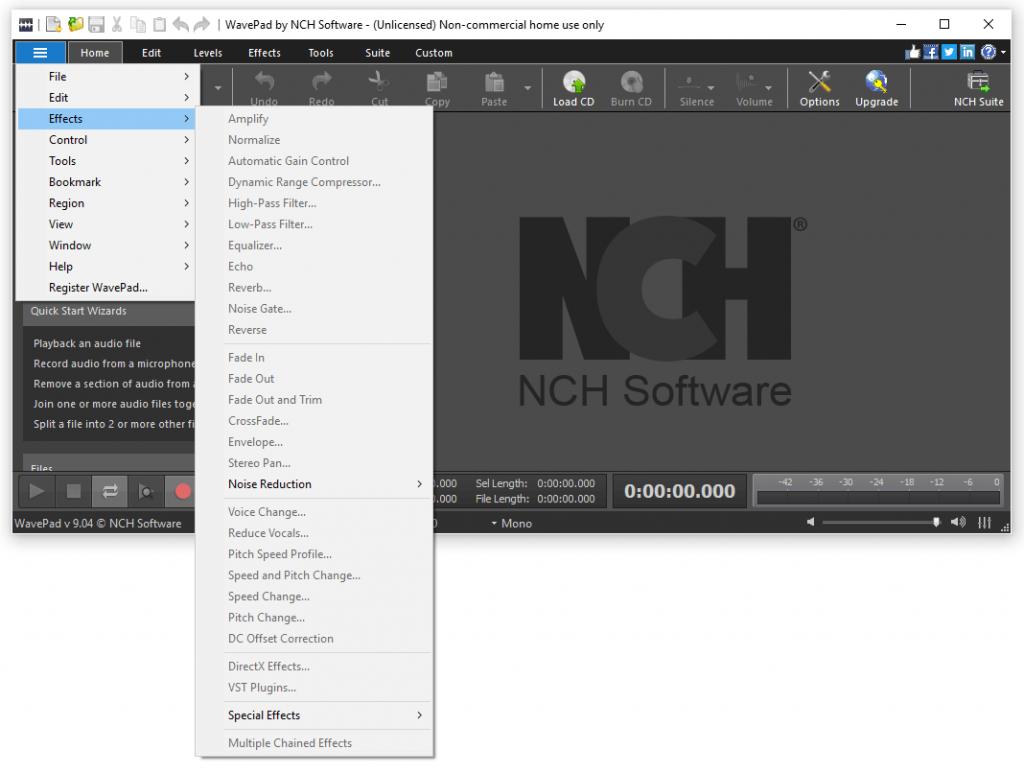Adjust the master volume slider handle
Viewport: 1024px width, 773px height.
936,522
